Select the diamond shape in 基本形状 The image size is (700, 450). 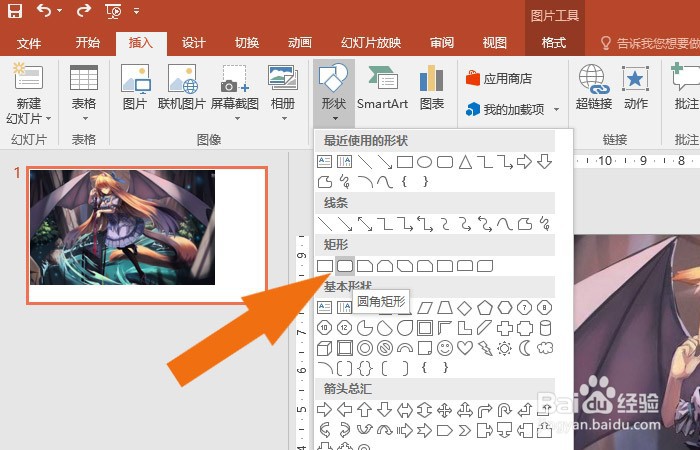(x=465, y=308)
